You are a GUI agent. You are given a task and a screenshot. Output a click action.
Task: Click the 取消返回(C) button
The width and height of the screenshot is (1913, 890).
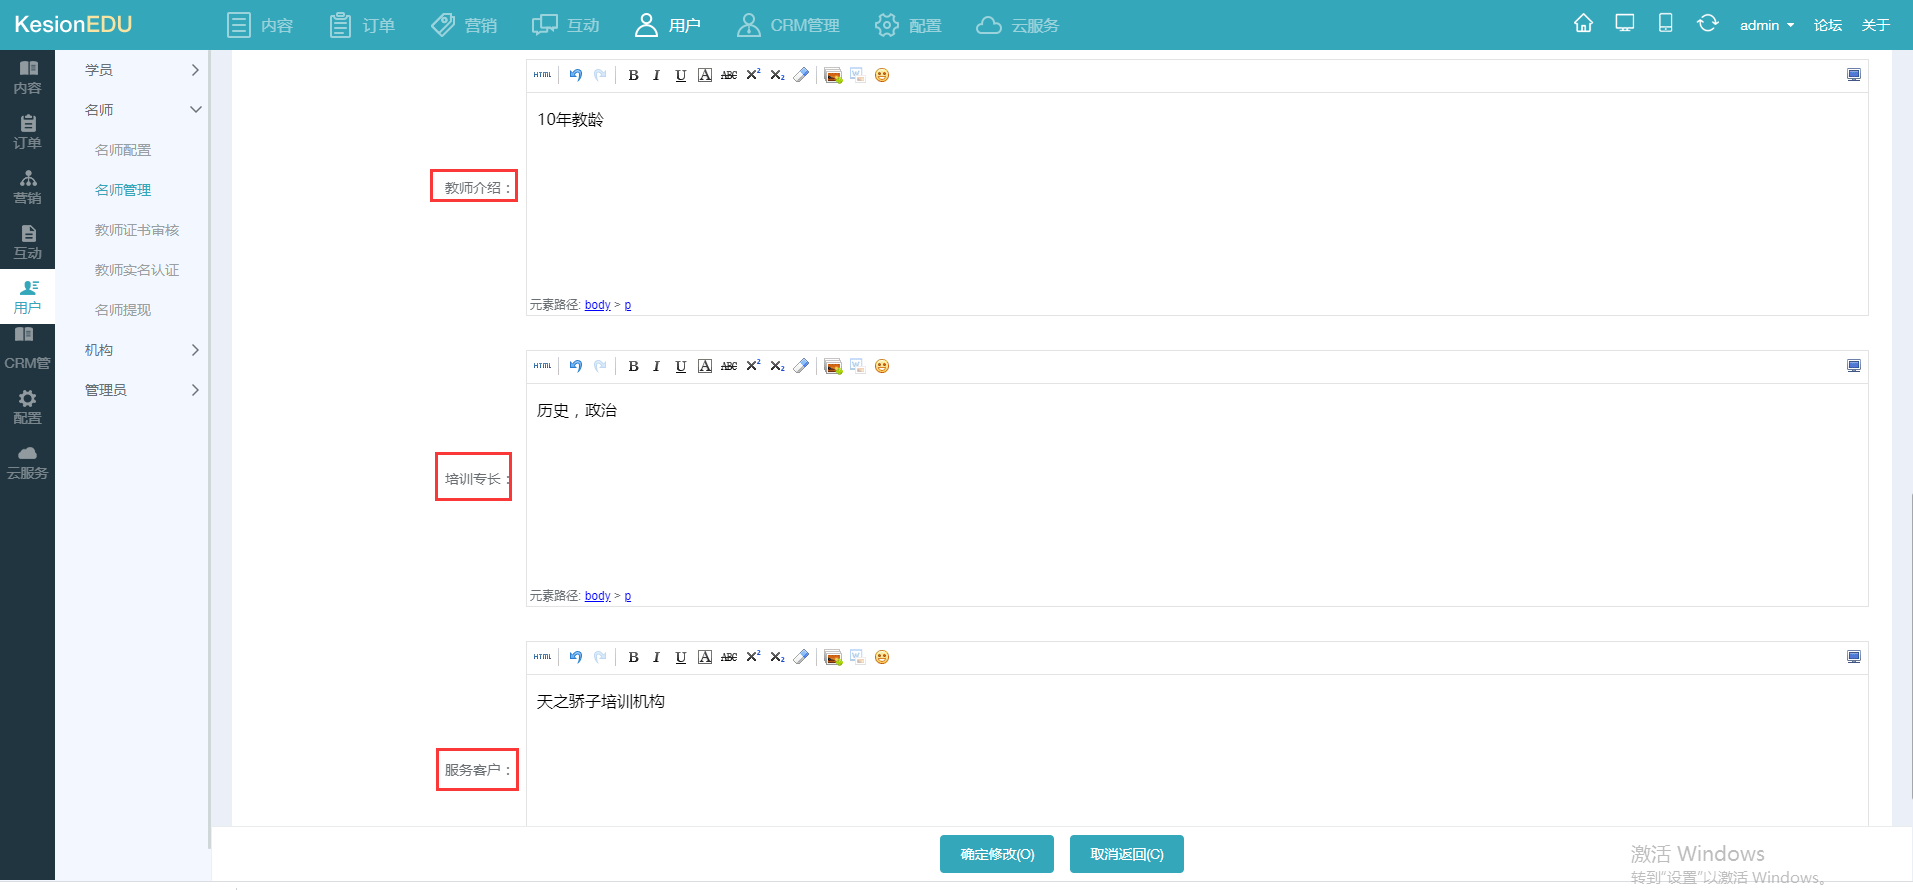[x=1126, y=854]
